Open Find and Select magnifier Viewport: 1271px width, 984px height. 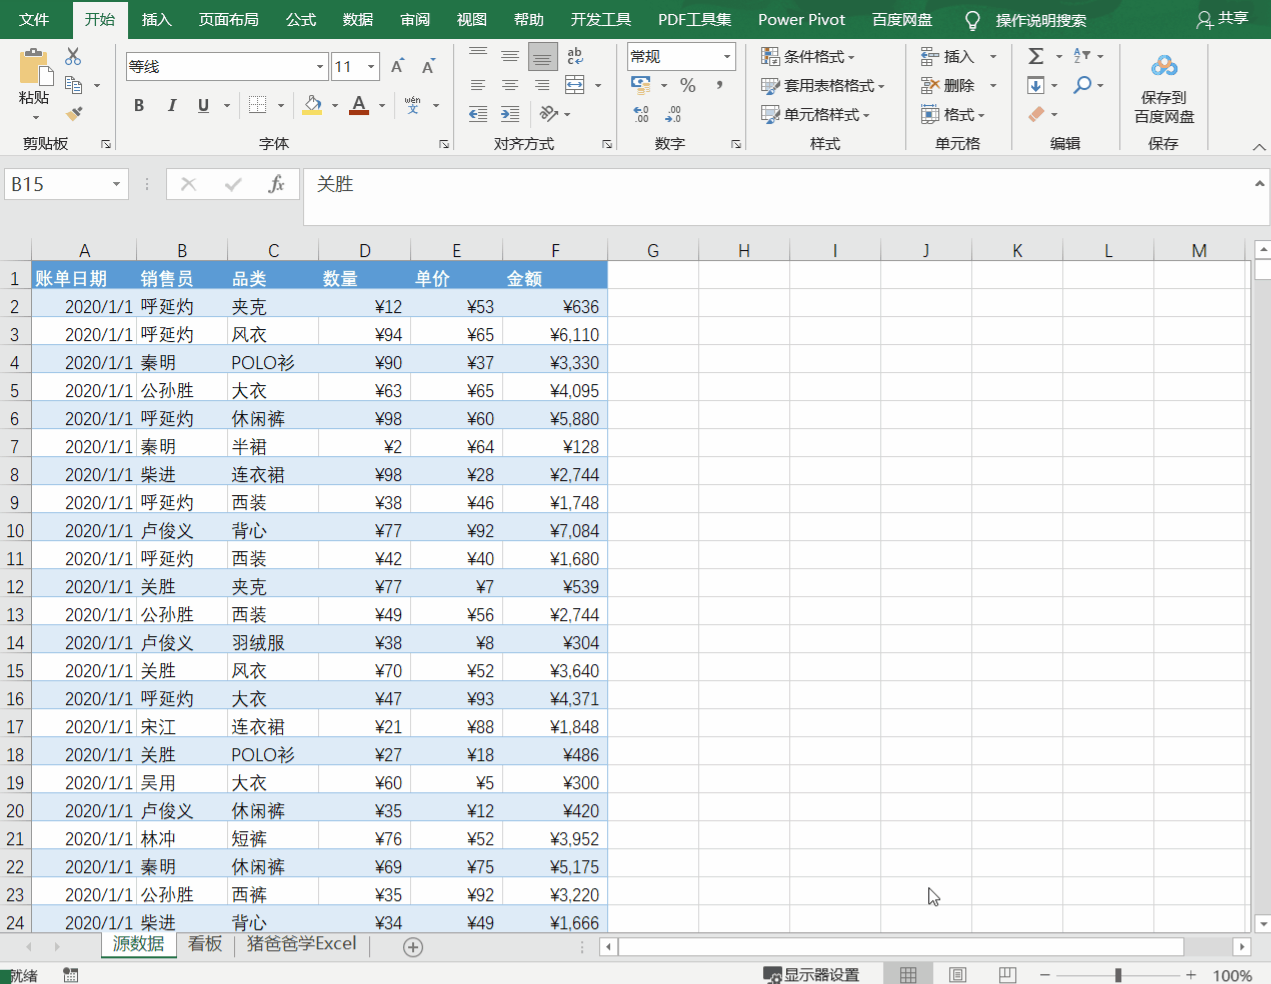[1082, 85]
